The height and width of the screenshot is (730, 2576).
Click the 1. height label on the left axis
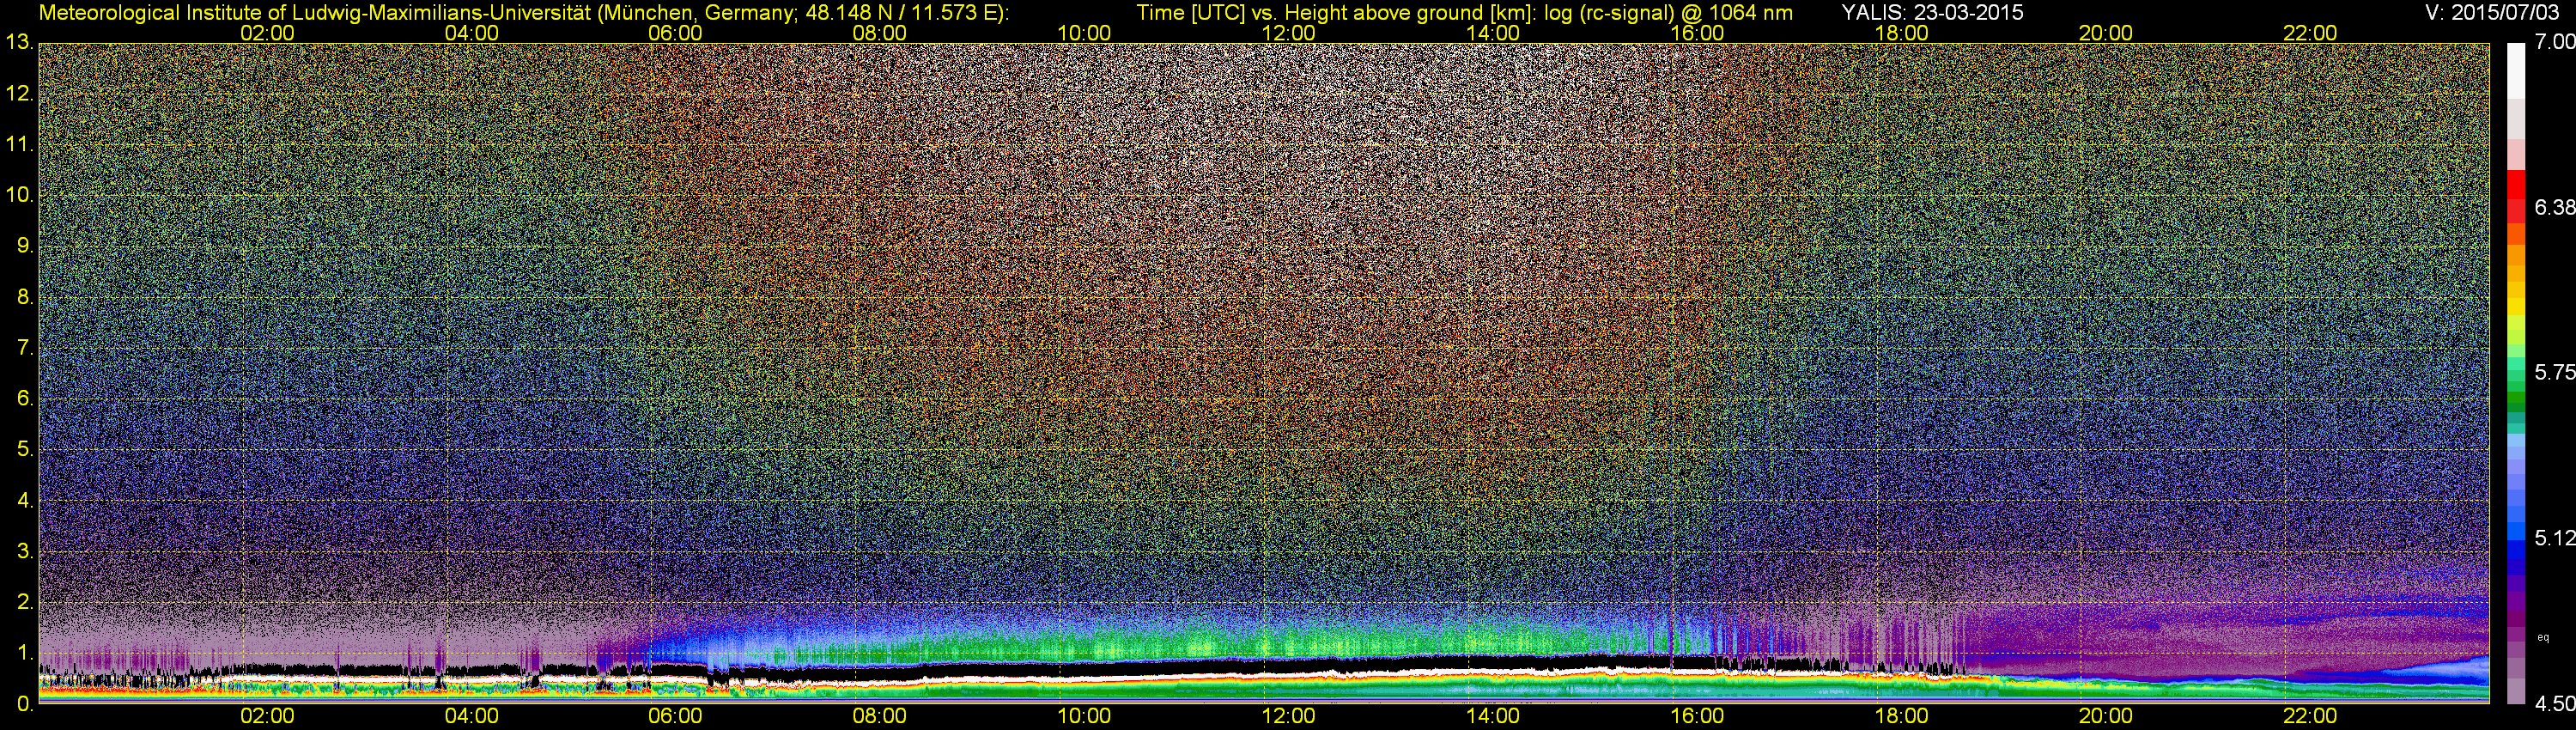(25, 652)
